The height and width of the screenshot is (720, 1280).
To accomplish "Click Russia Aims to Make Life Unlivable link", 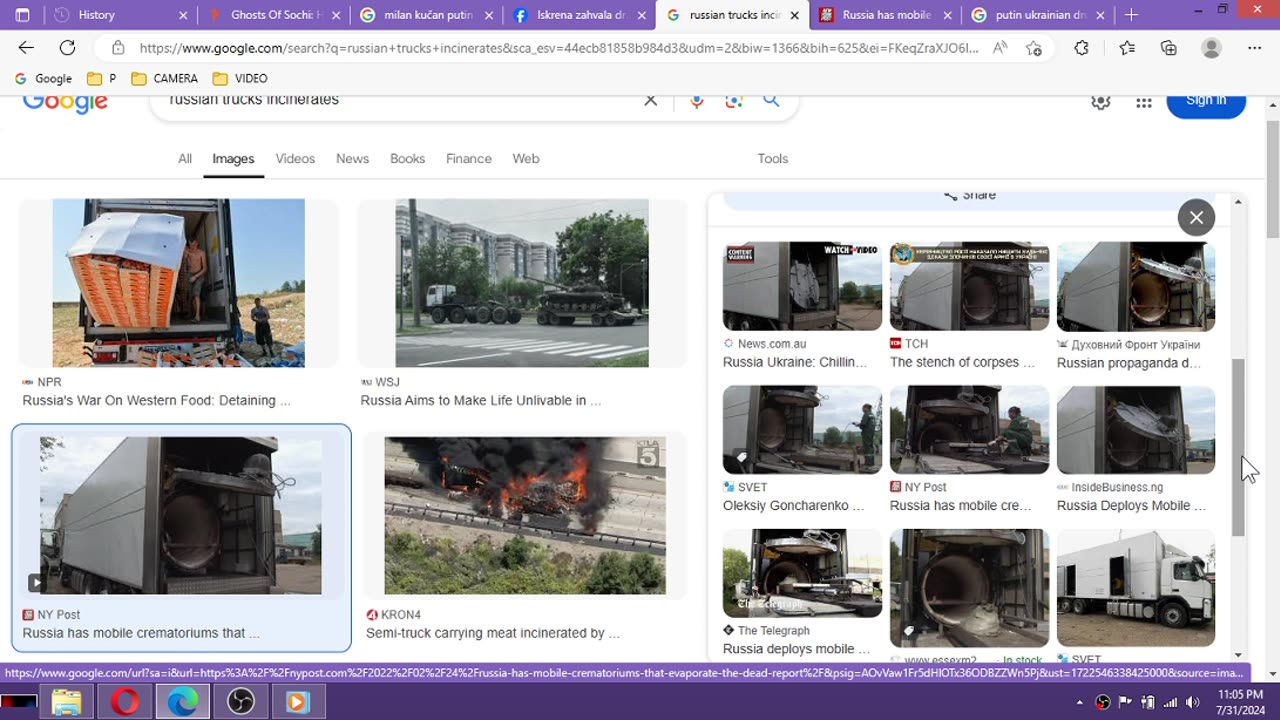I will [x=481, y=400].
